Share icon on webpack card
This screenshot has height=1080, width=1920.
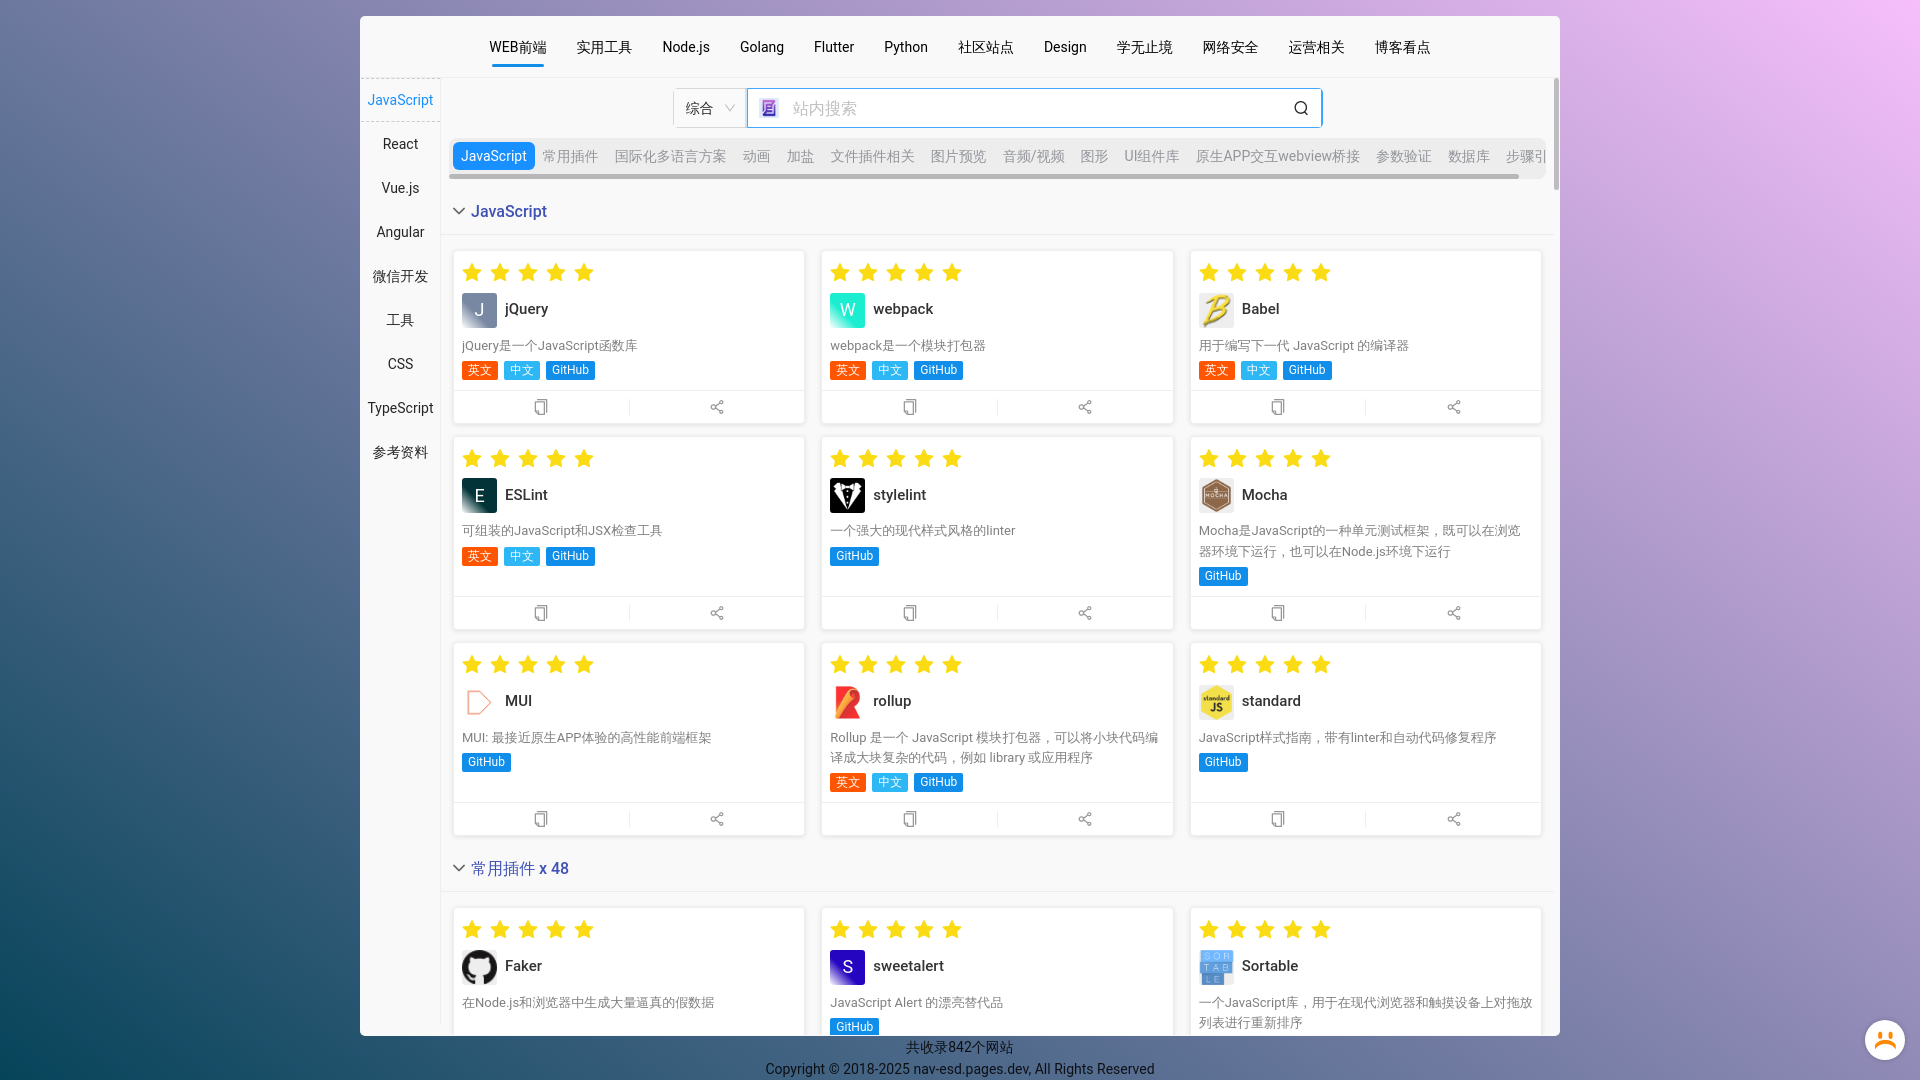[1085, 407]
